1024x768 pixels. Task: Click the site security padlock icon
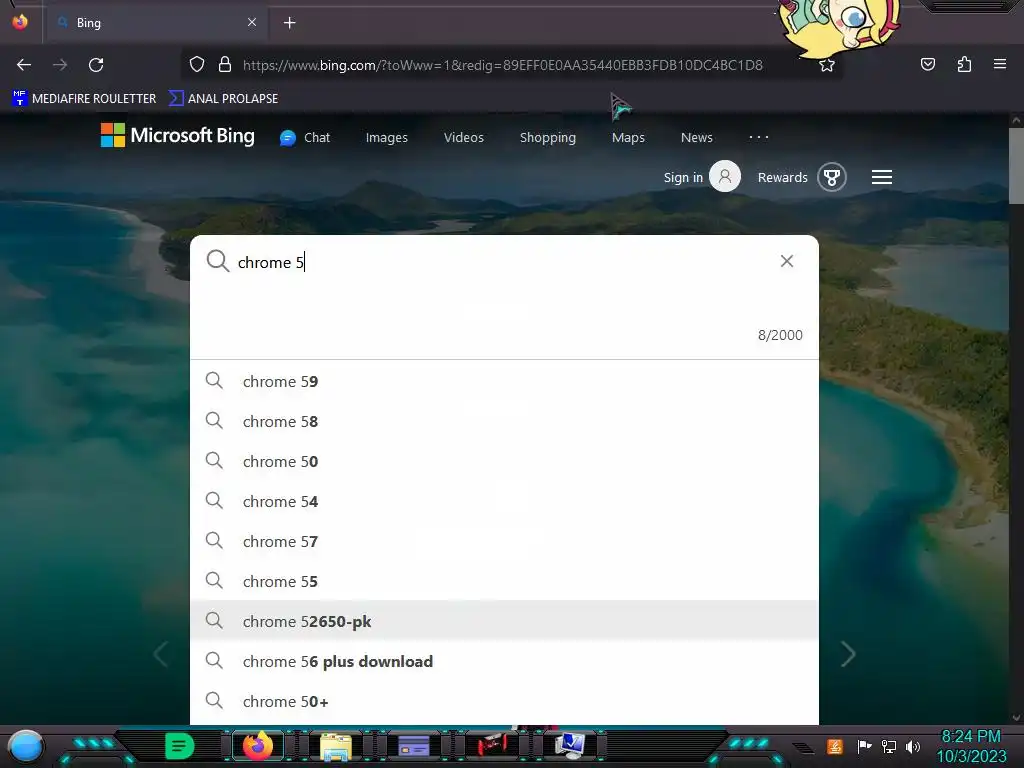225,65
